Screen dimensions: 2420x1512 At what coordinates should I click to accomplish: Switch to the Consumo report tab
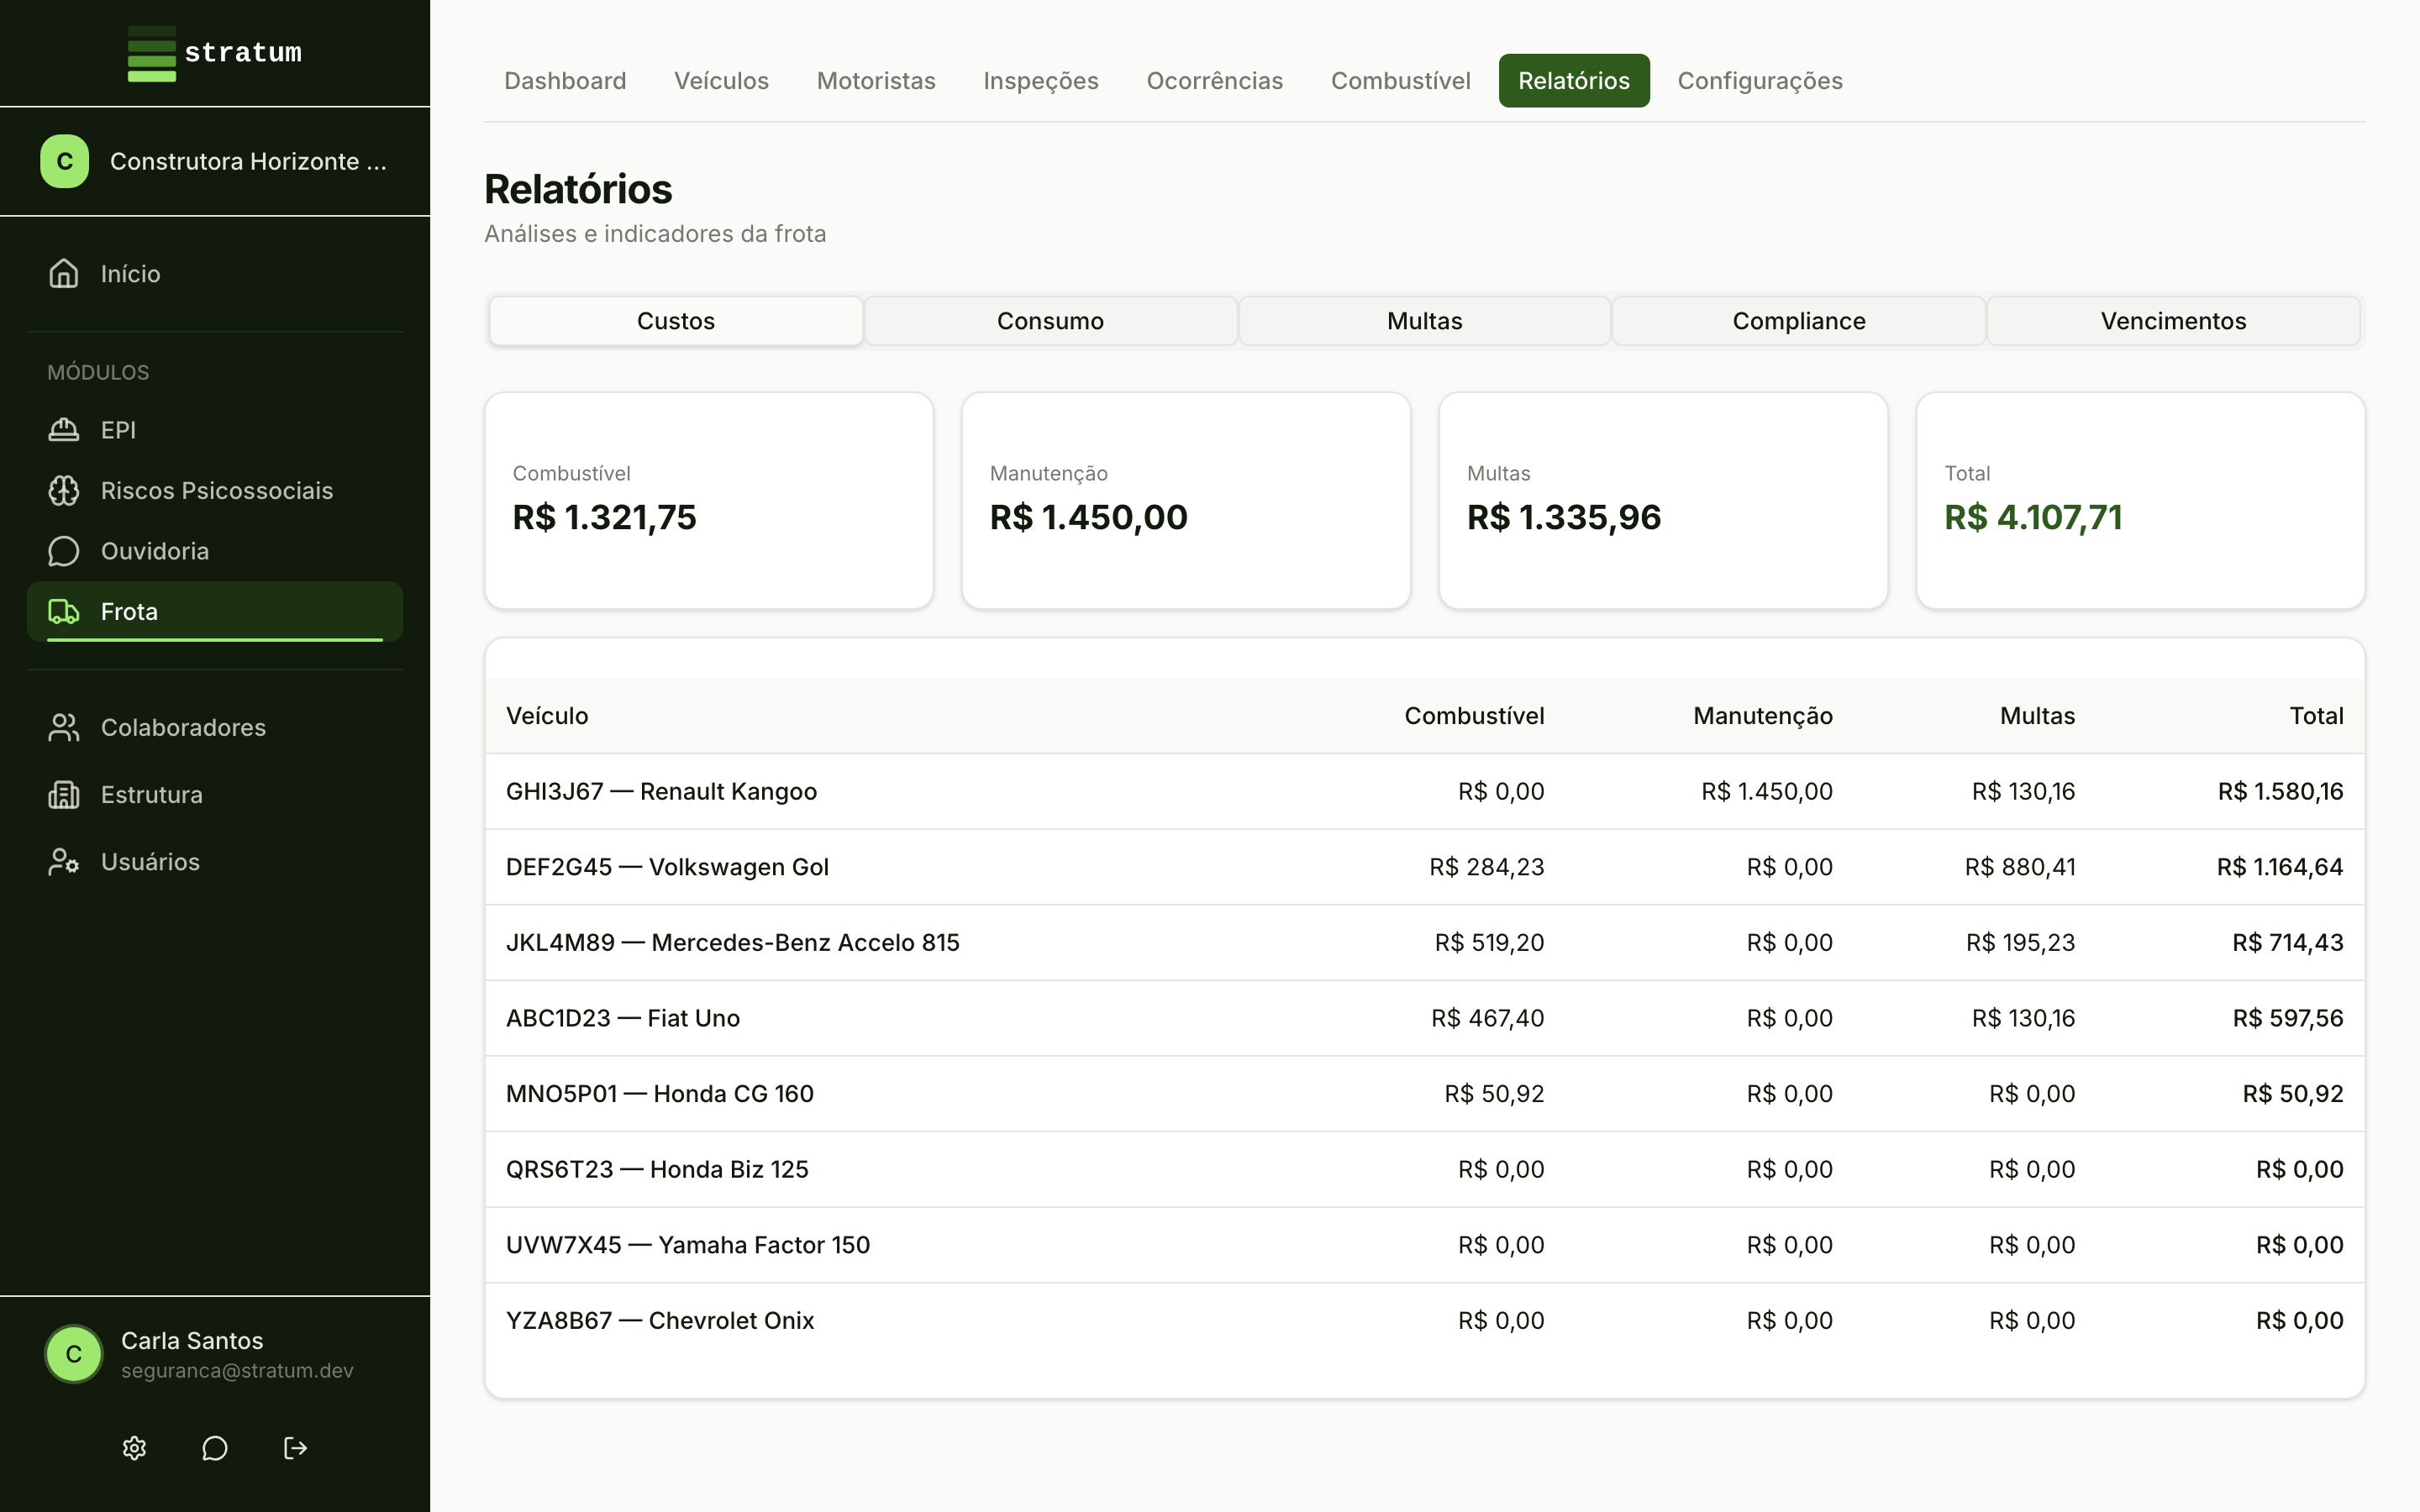[x=1050, y=321]
